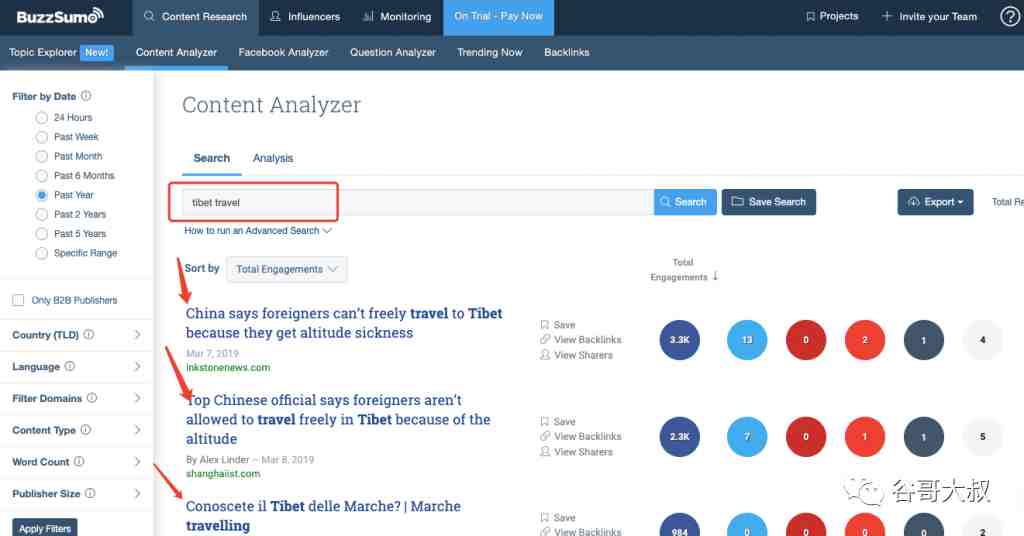Click the Filter Domains info icon
1024x536 pixels.
[92, 398]
